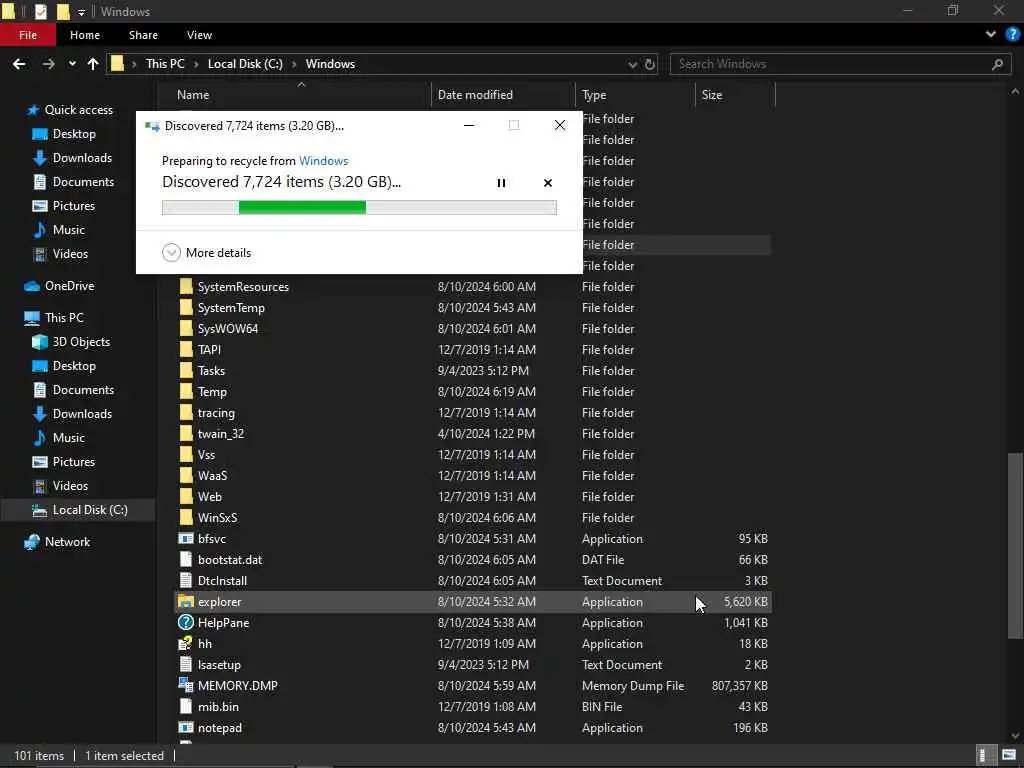Open the File tab

[28, 35]
